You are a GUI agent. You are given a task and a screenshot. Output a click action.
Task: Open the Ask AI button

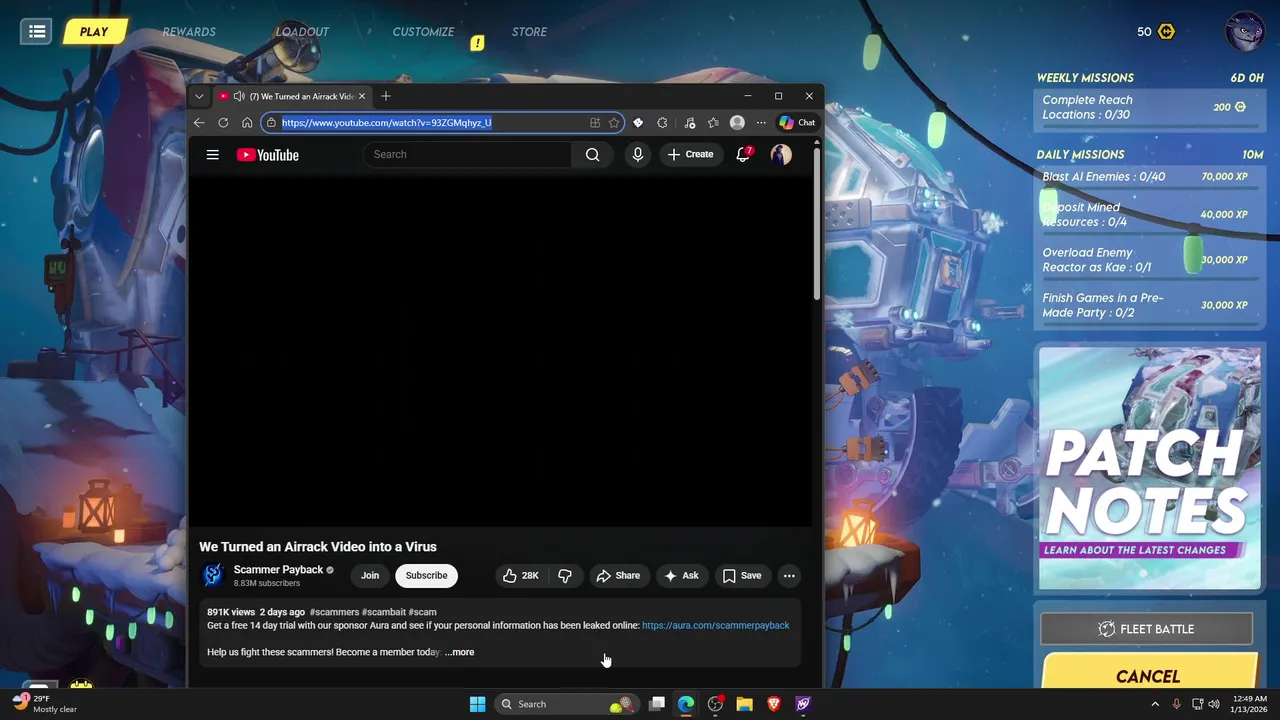pos(681,575)
